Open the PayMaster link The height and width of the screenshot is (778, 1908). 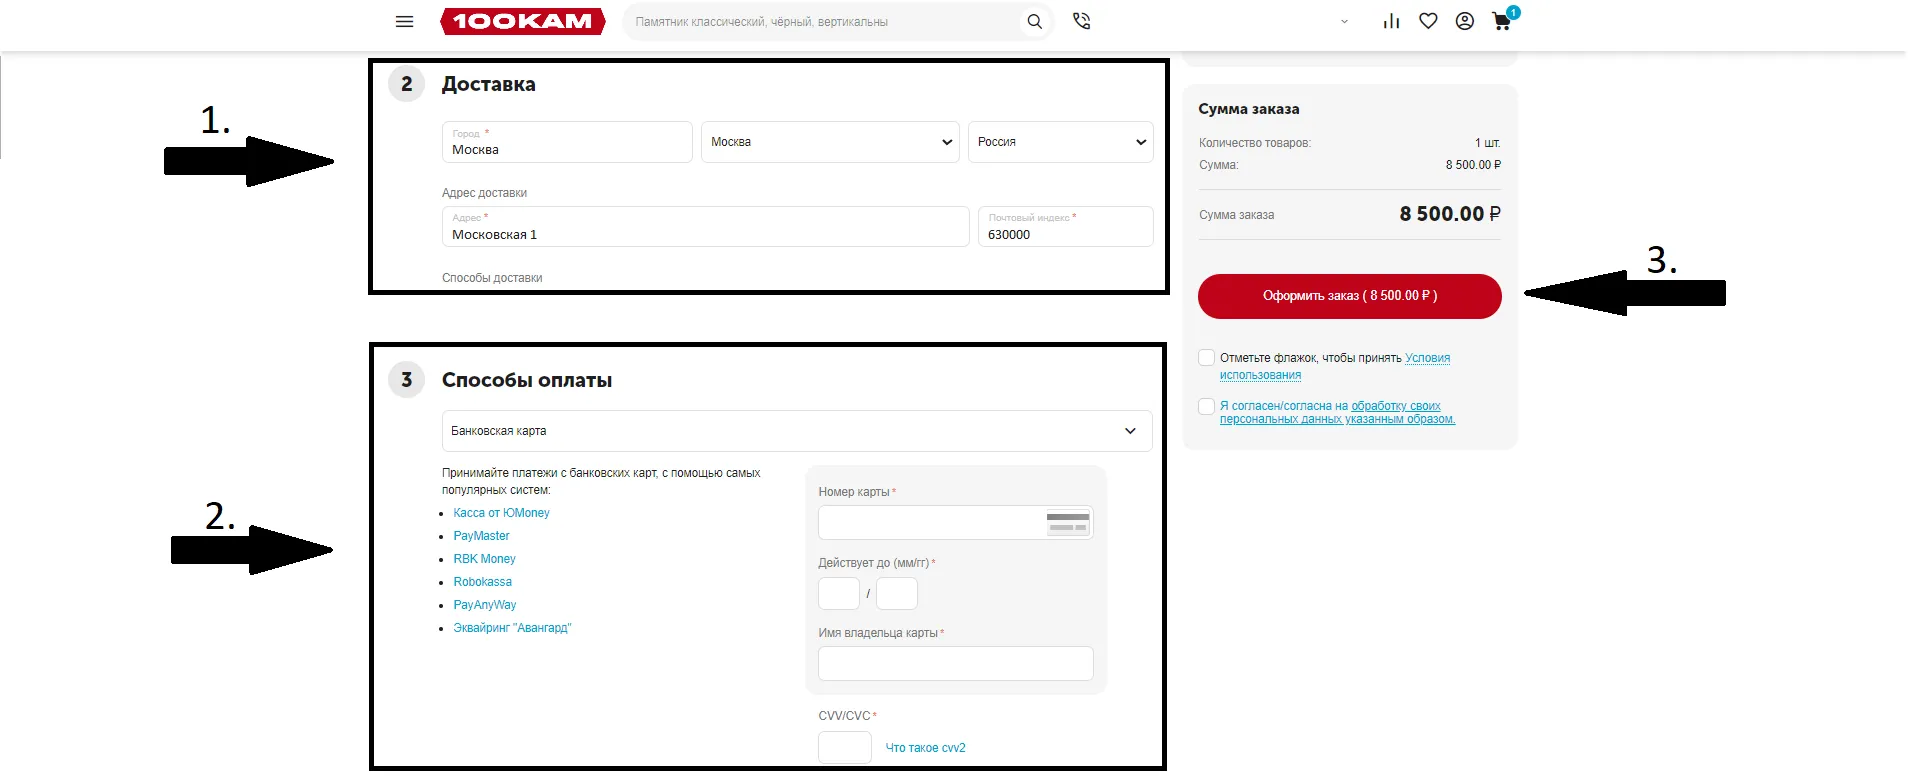click(x=481, y=536)
